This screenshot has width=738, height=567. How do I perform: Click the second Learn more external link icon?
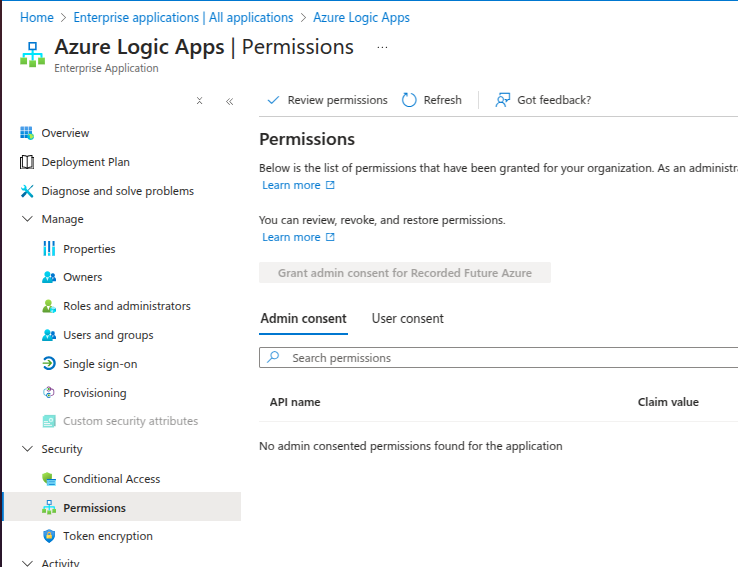click(x=330, y=237)
